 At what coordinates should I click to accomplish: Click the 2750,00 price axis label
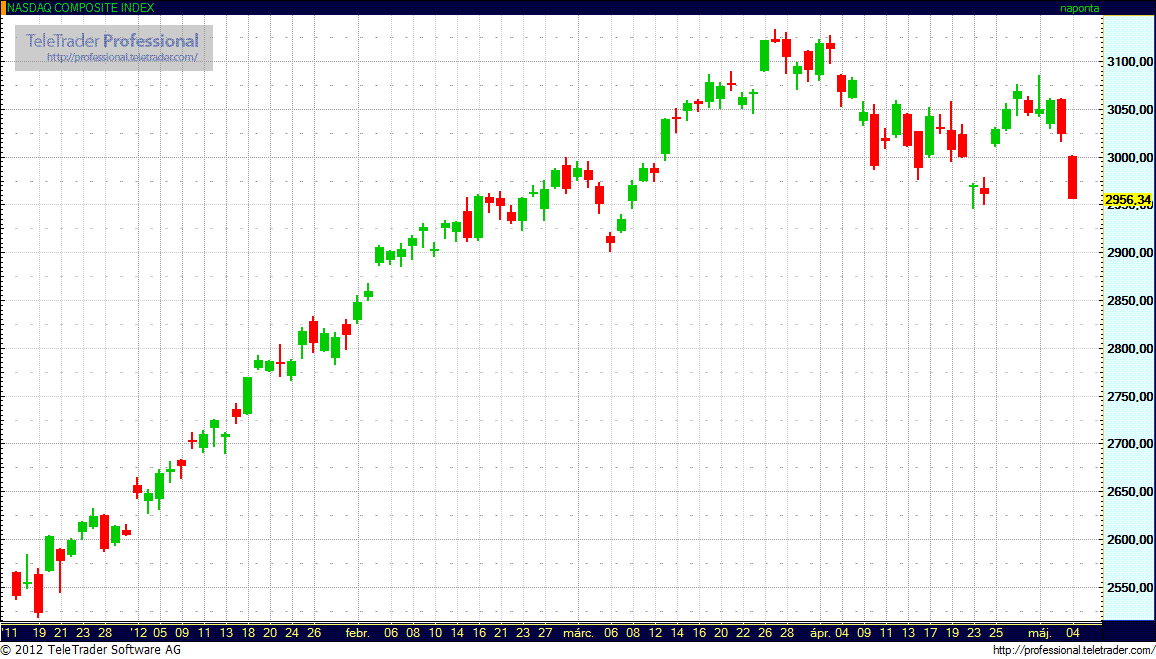click(1131, 397)
